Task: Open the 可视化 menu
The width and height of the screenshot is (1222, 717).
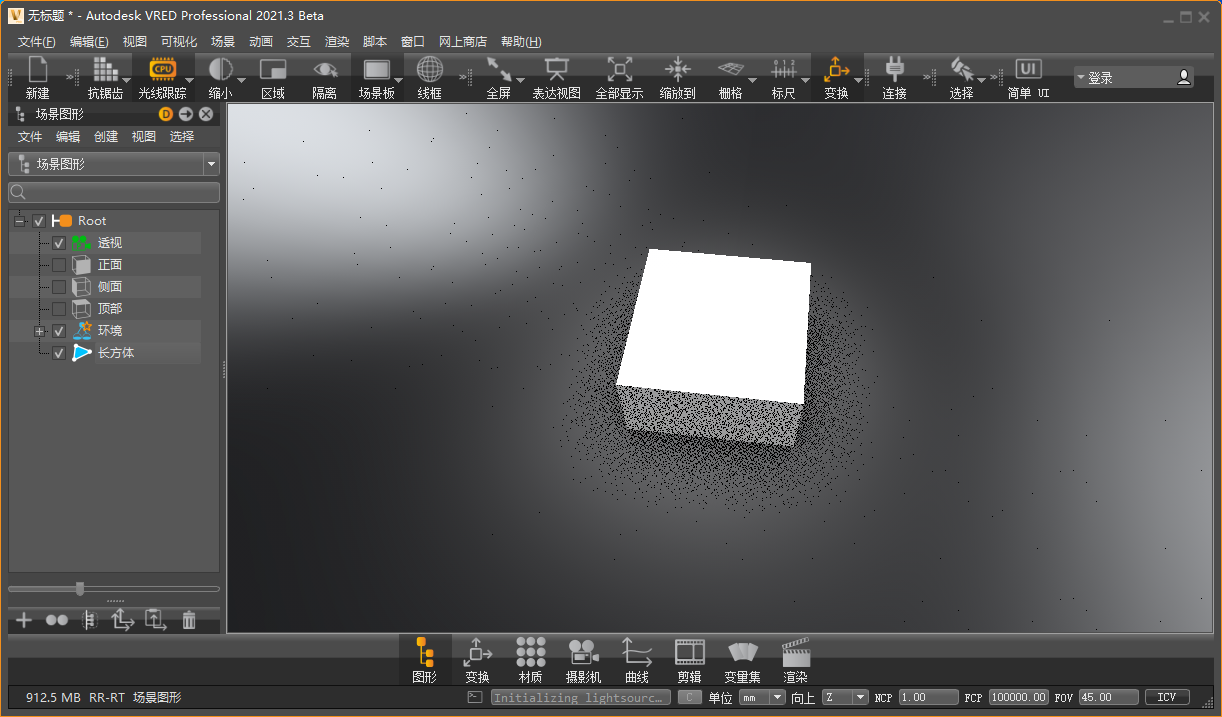Action: (179, 42)
